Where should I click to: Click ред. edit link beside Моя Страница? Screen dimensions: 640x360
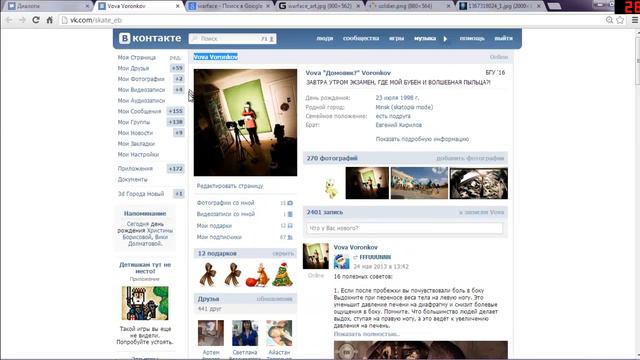(175, 58)
